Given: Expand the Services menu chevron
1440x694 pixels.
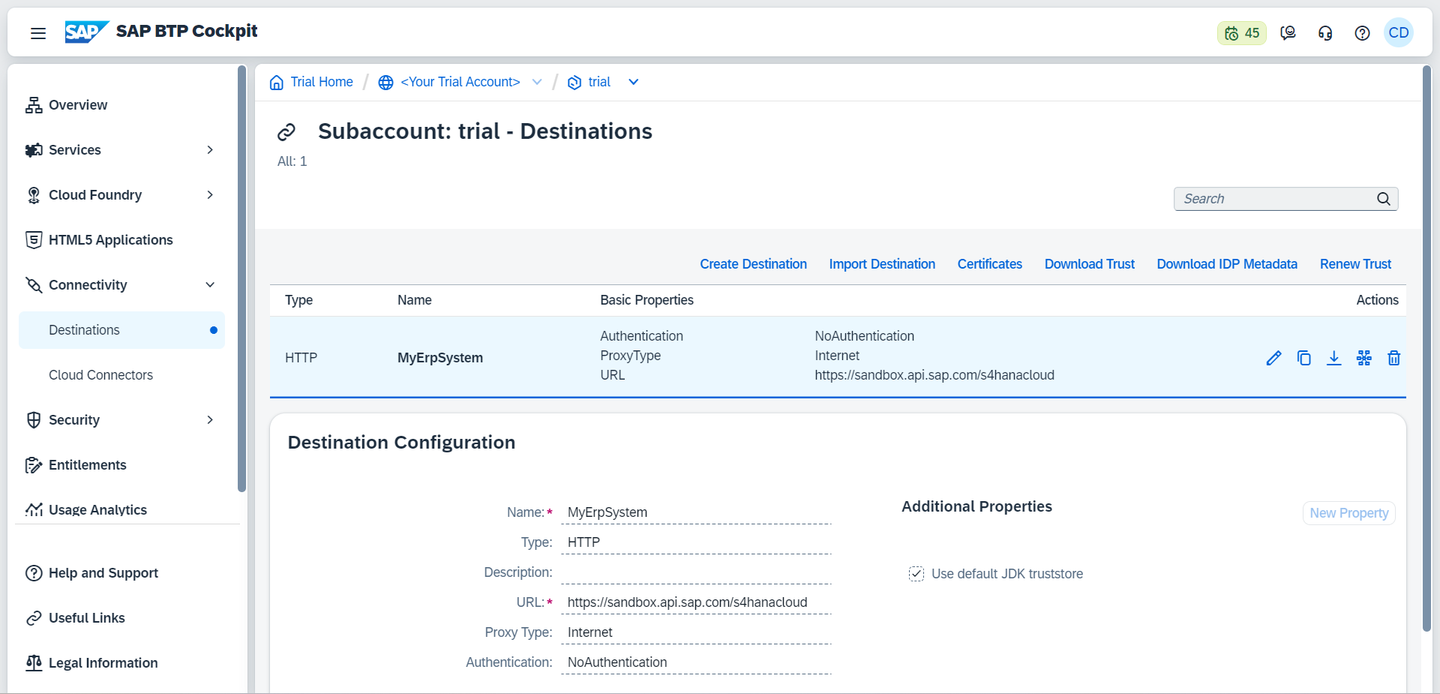Looking at the screenshot, I should (210, 150).
